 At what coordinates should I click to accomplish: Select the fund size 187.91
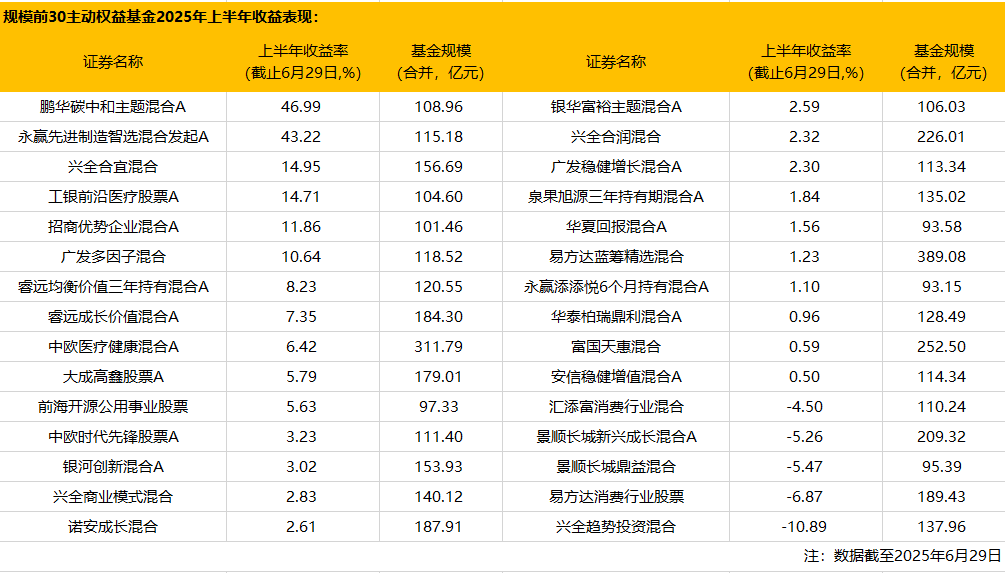click(438, 527)
